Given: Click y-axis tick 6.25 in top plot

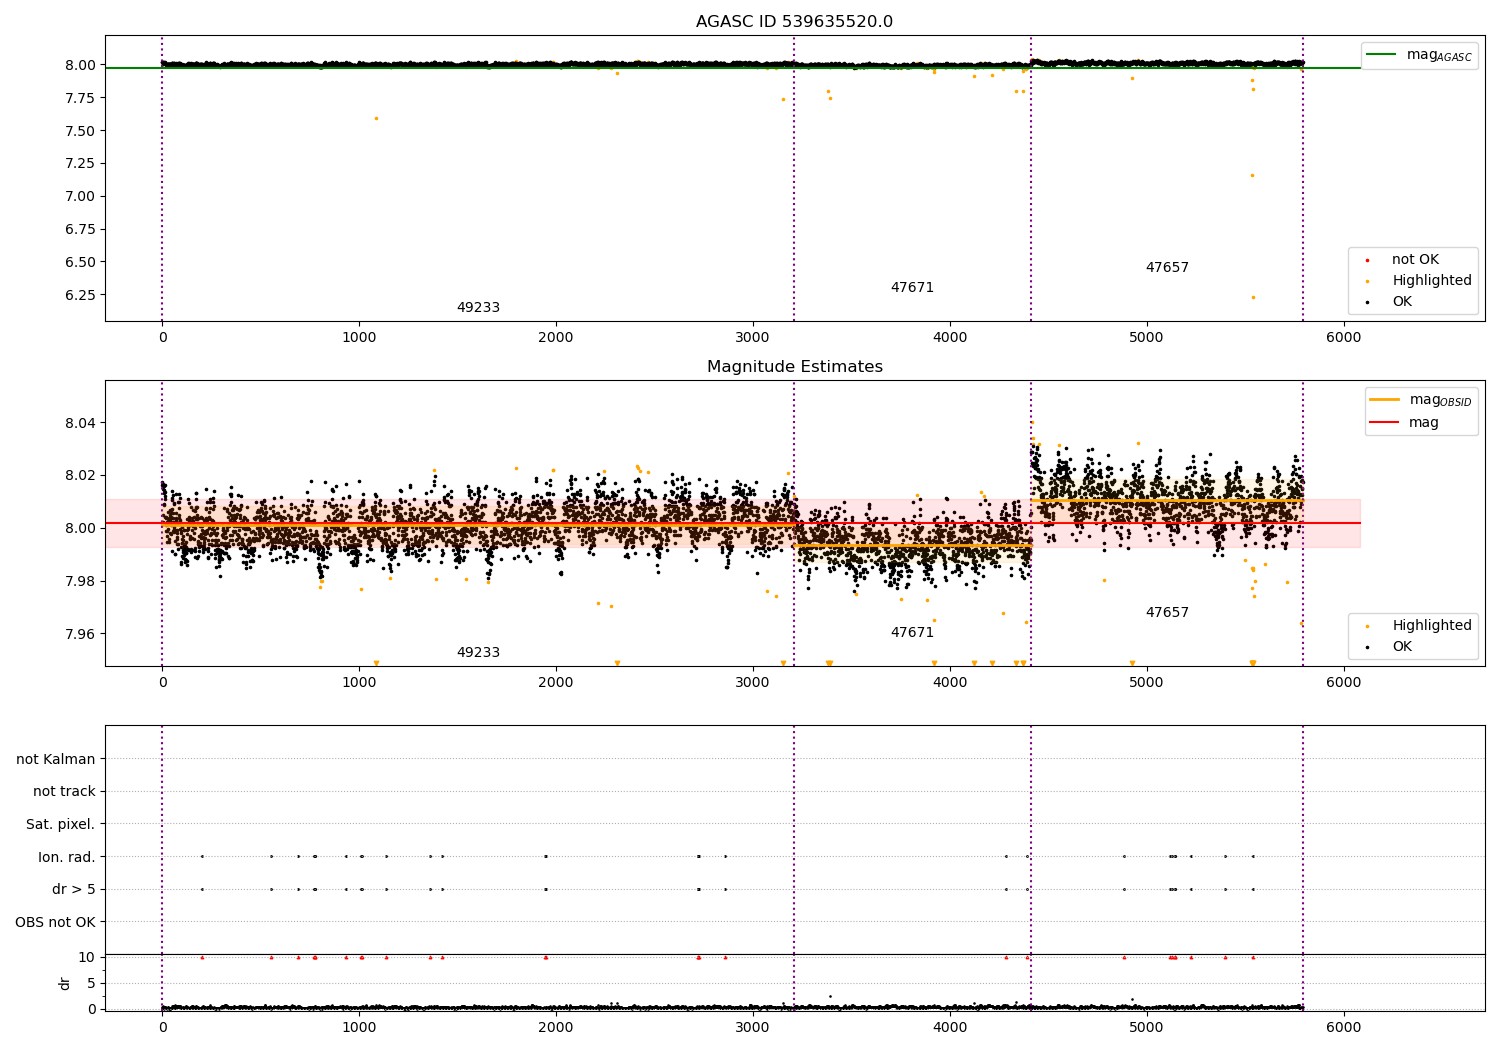Looking at the screenshot, I should click(80, 295).
